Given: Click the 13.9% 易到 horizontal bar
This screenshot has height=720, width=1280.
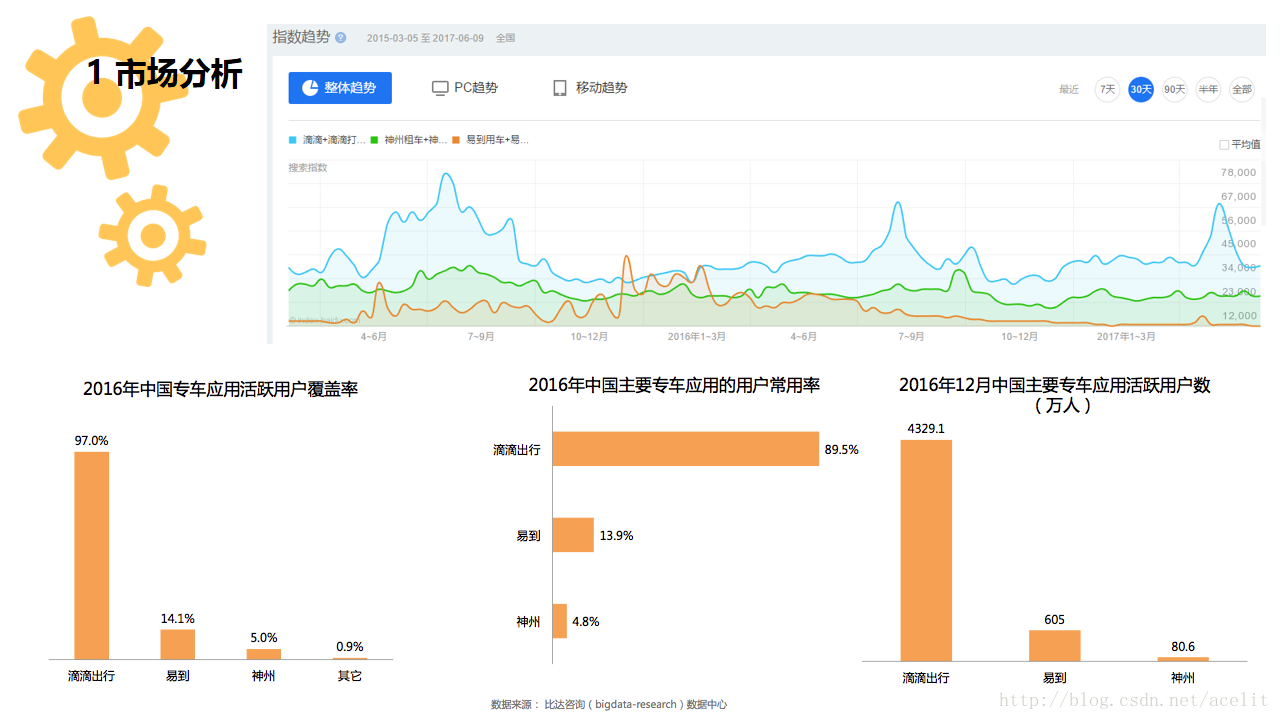Looking at the screenshot, I should (573, 535).
